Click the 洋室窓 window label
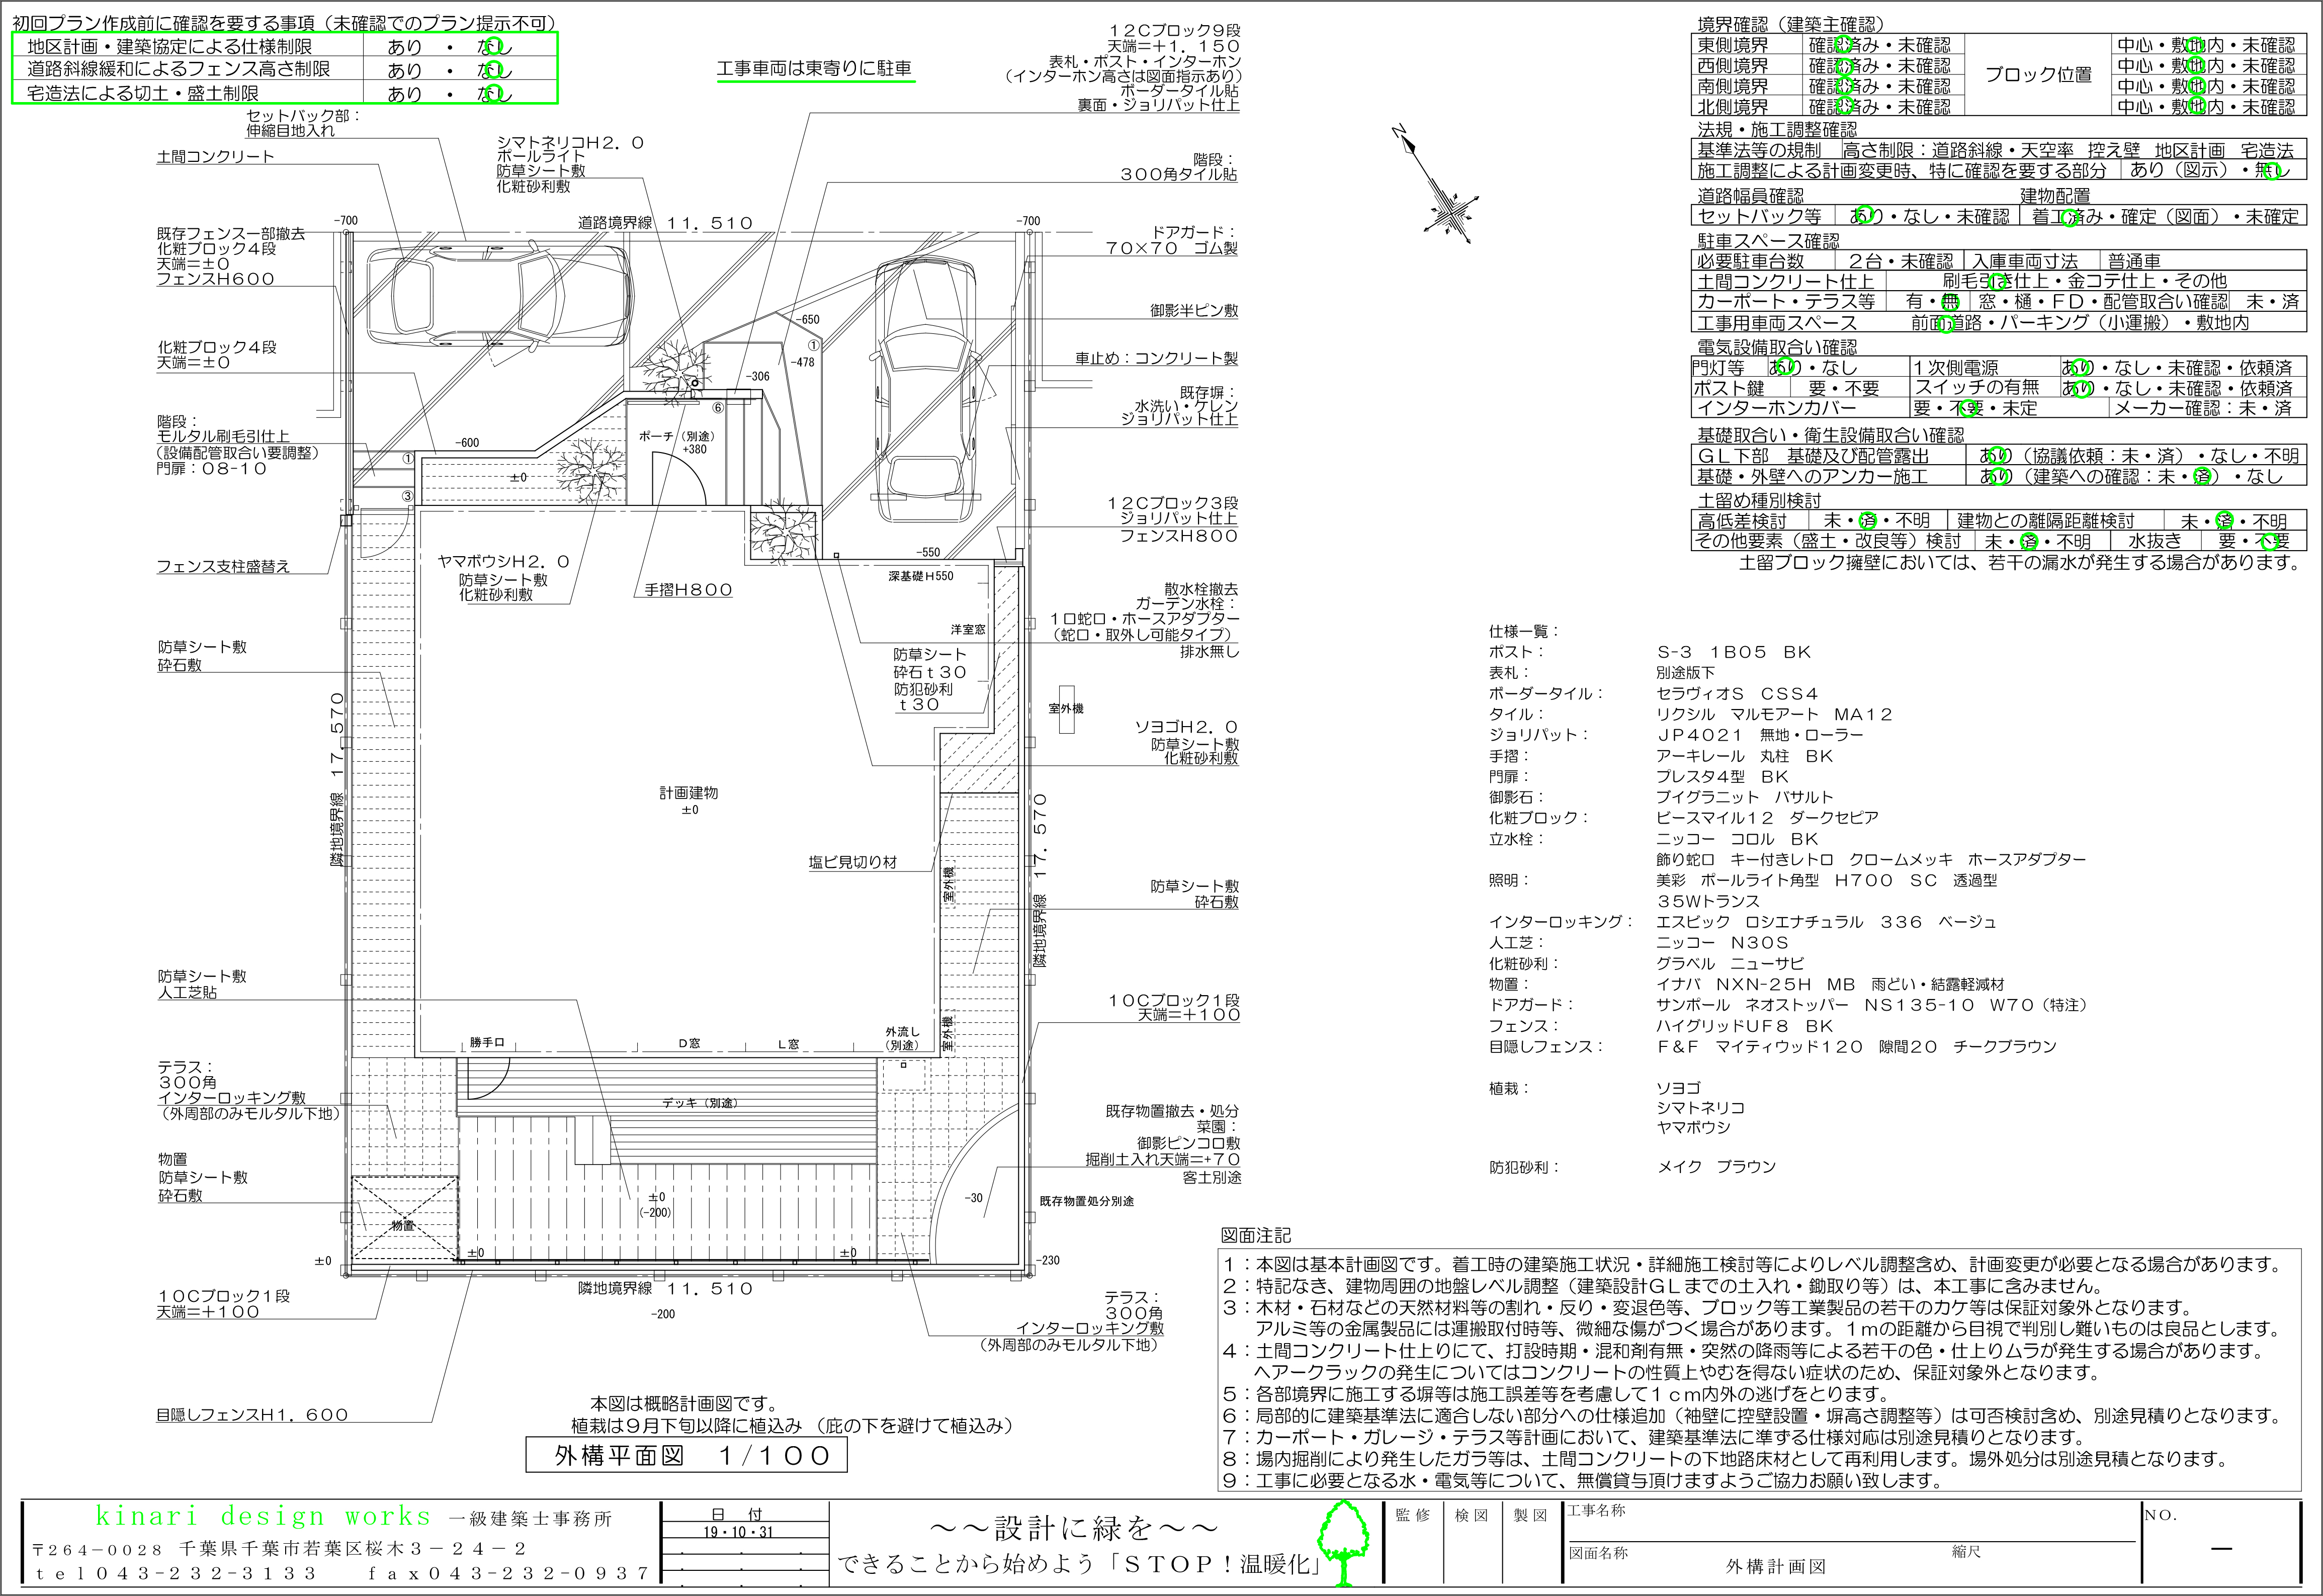The height and width of the screenshot is (1596, 2323). click(x=968, y=630)
